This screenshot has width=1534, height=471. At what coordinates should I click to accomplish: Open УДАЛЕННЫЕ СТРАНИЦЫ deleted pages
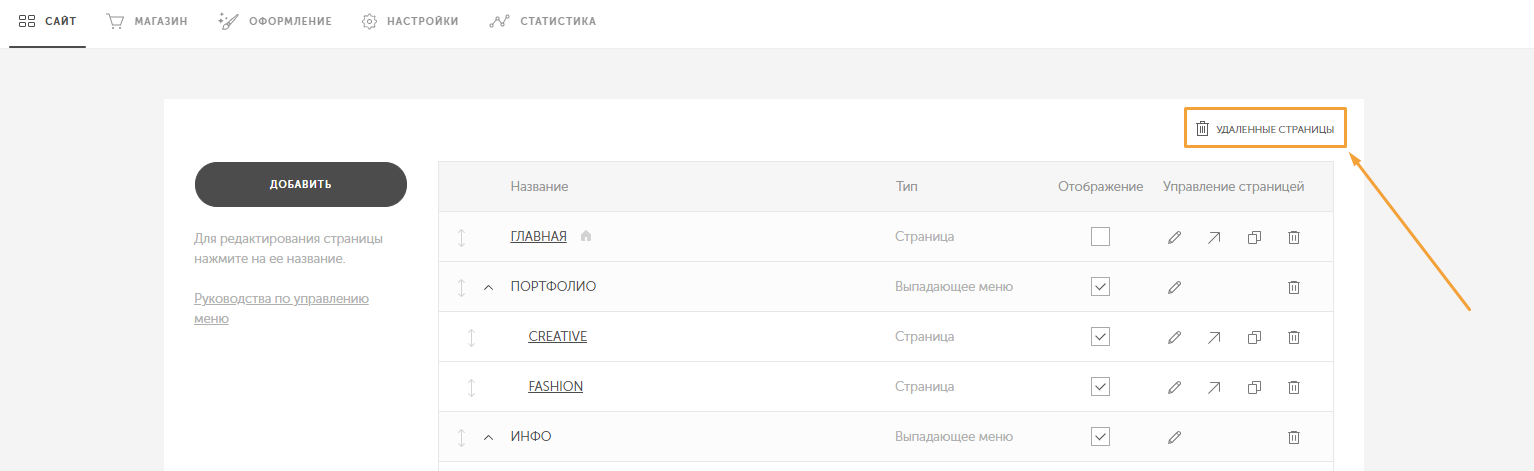[1265, 129]
